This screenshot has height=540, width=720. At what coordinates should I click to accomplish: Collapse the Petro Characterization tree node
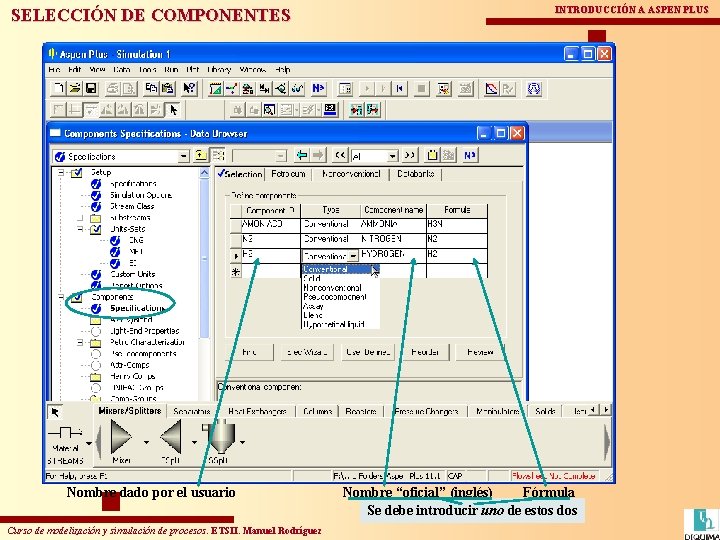pyautogui.click(x=81, y=343)
